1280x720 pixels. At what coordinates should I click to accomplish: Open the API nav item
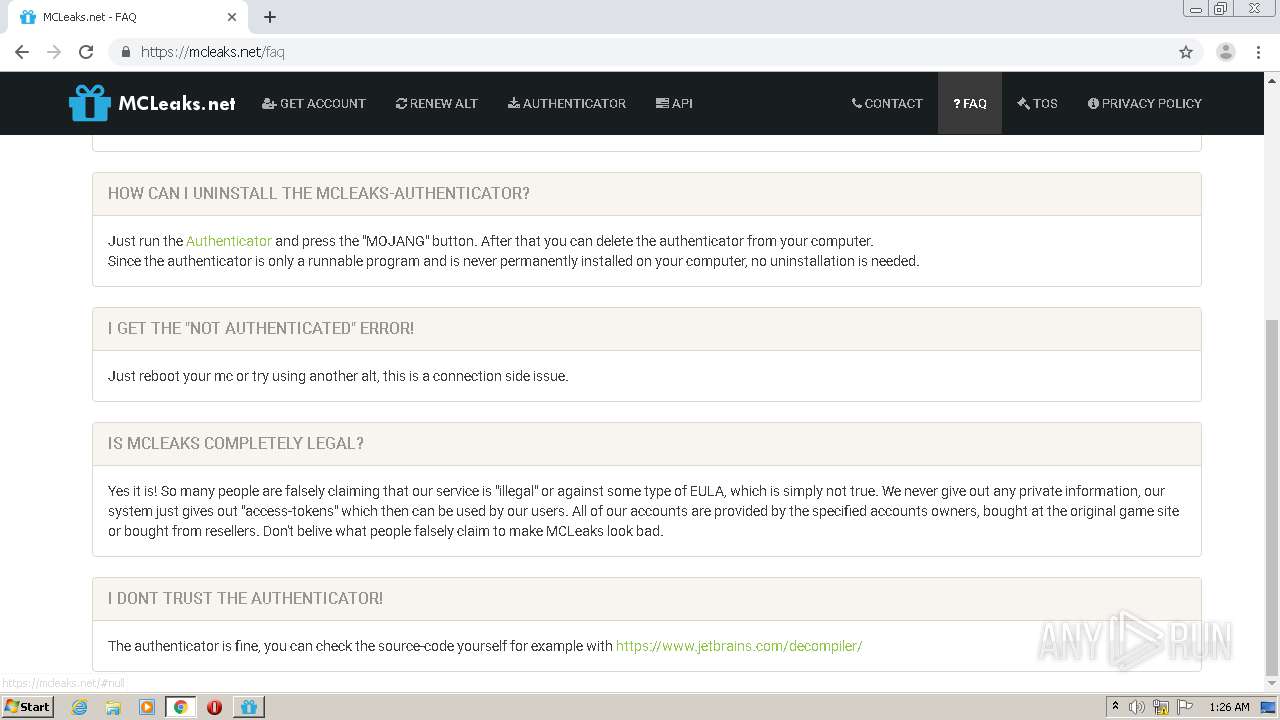(x=674, y=103)
